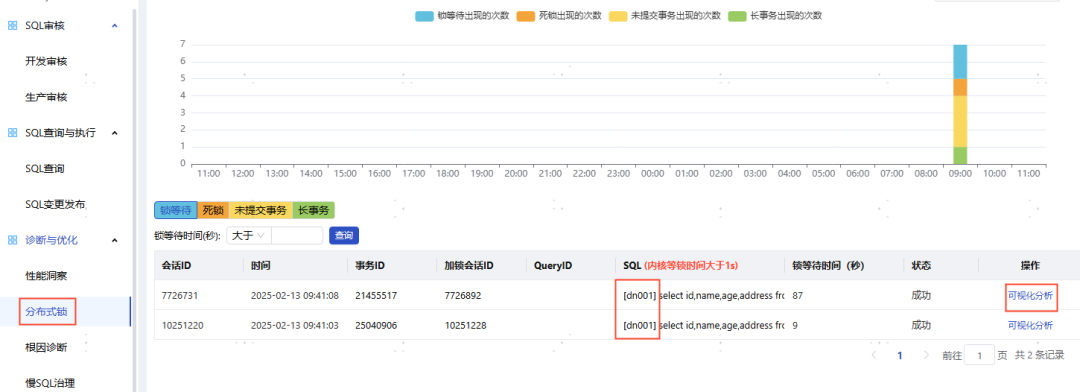The height and width of the screenshot is (392, 1080).
Task: Collapse the SQL审核 section chevron
Action: click(114, 25)
